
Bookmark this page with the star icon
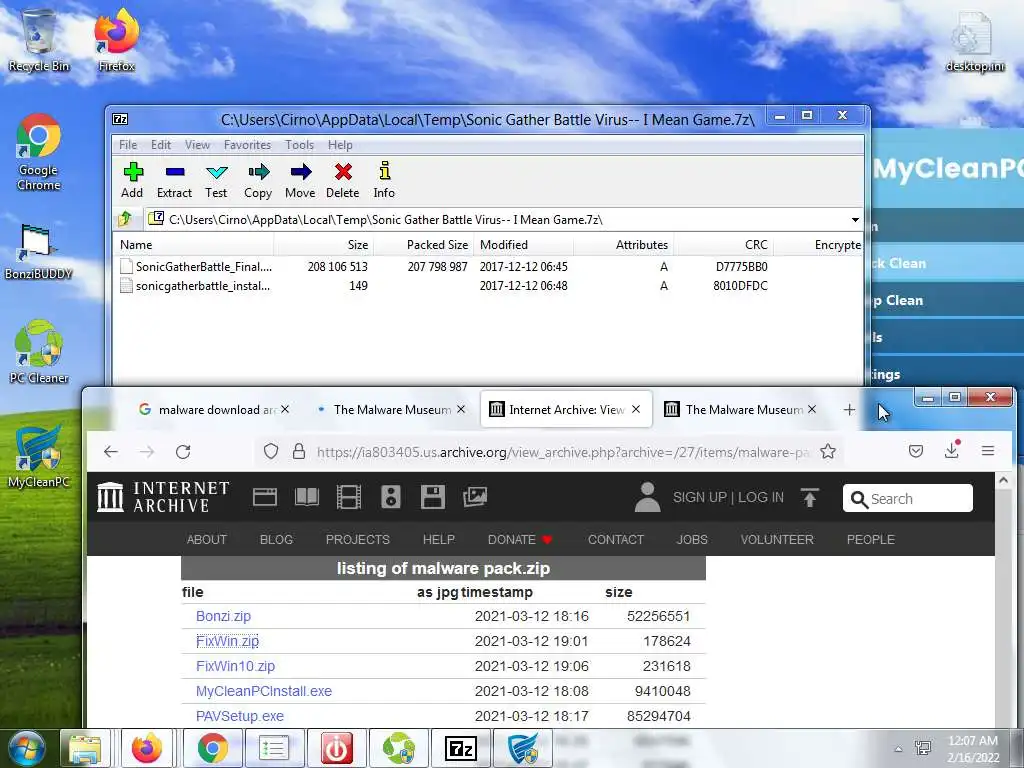[x=828, y=451]
